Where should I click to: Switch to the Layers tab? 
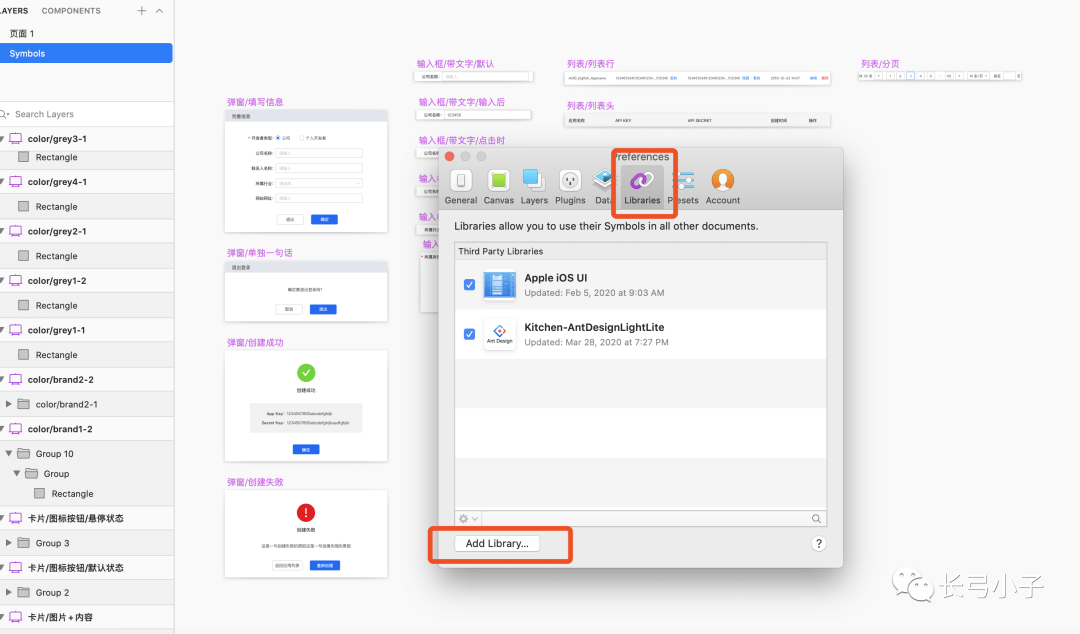tap(14, 11)
